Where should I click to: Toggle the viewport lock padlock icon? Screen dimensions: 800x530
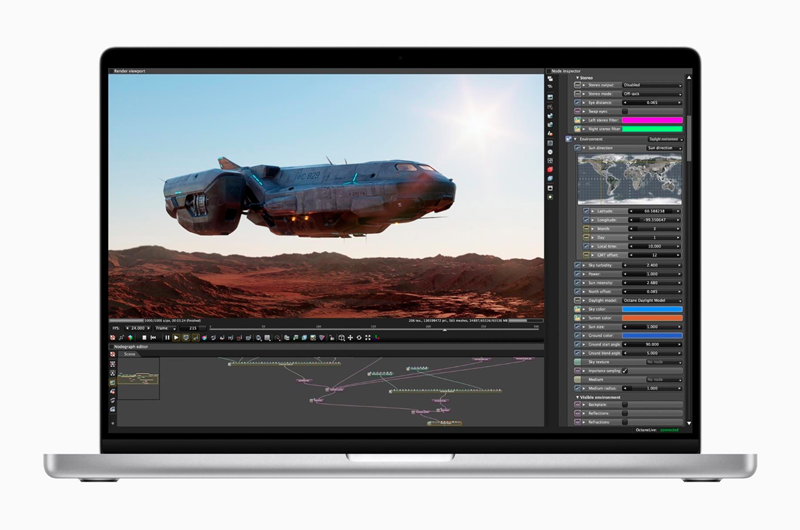pos(332,338)
